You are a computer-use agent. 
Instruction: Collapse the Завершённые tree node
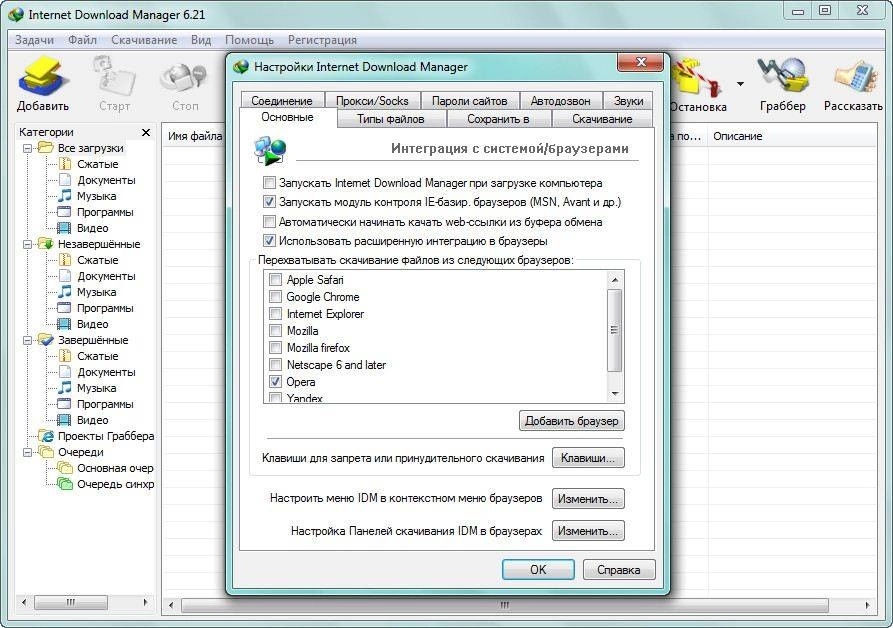[x=27, y=340]
